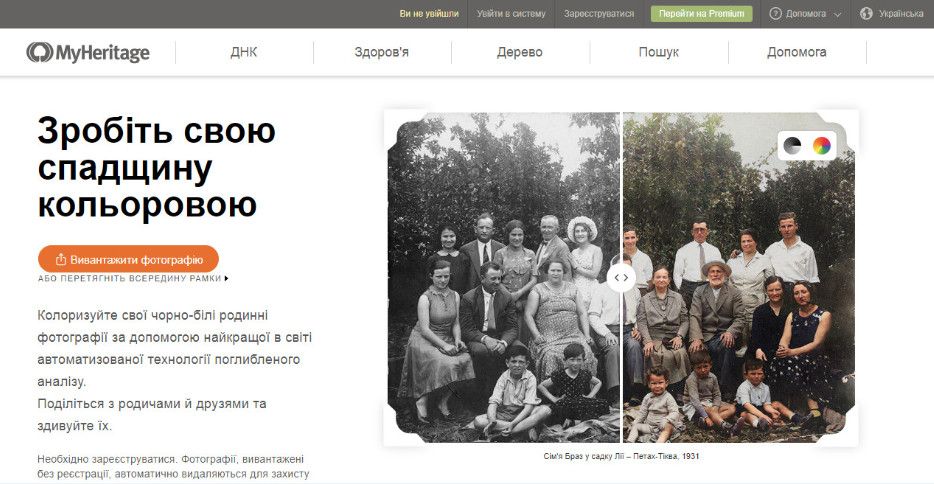Click Зареєструватися link
934x484 pixels.
point(599,14)
